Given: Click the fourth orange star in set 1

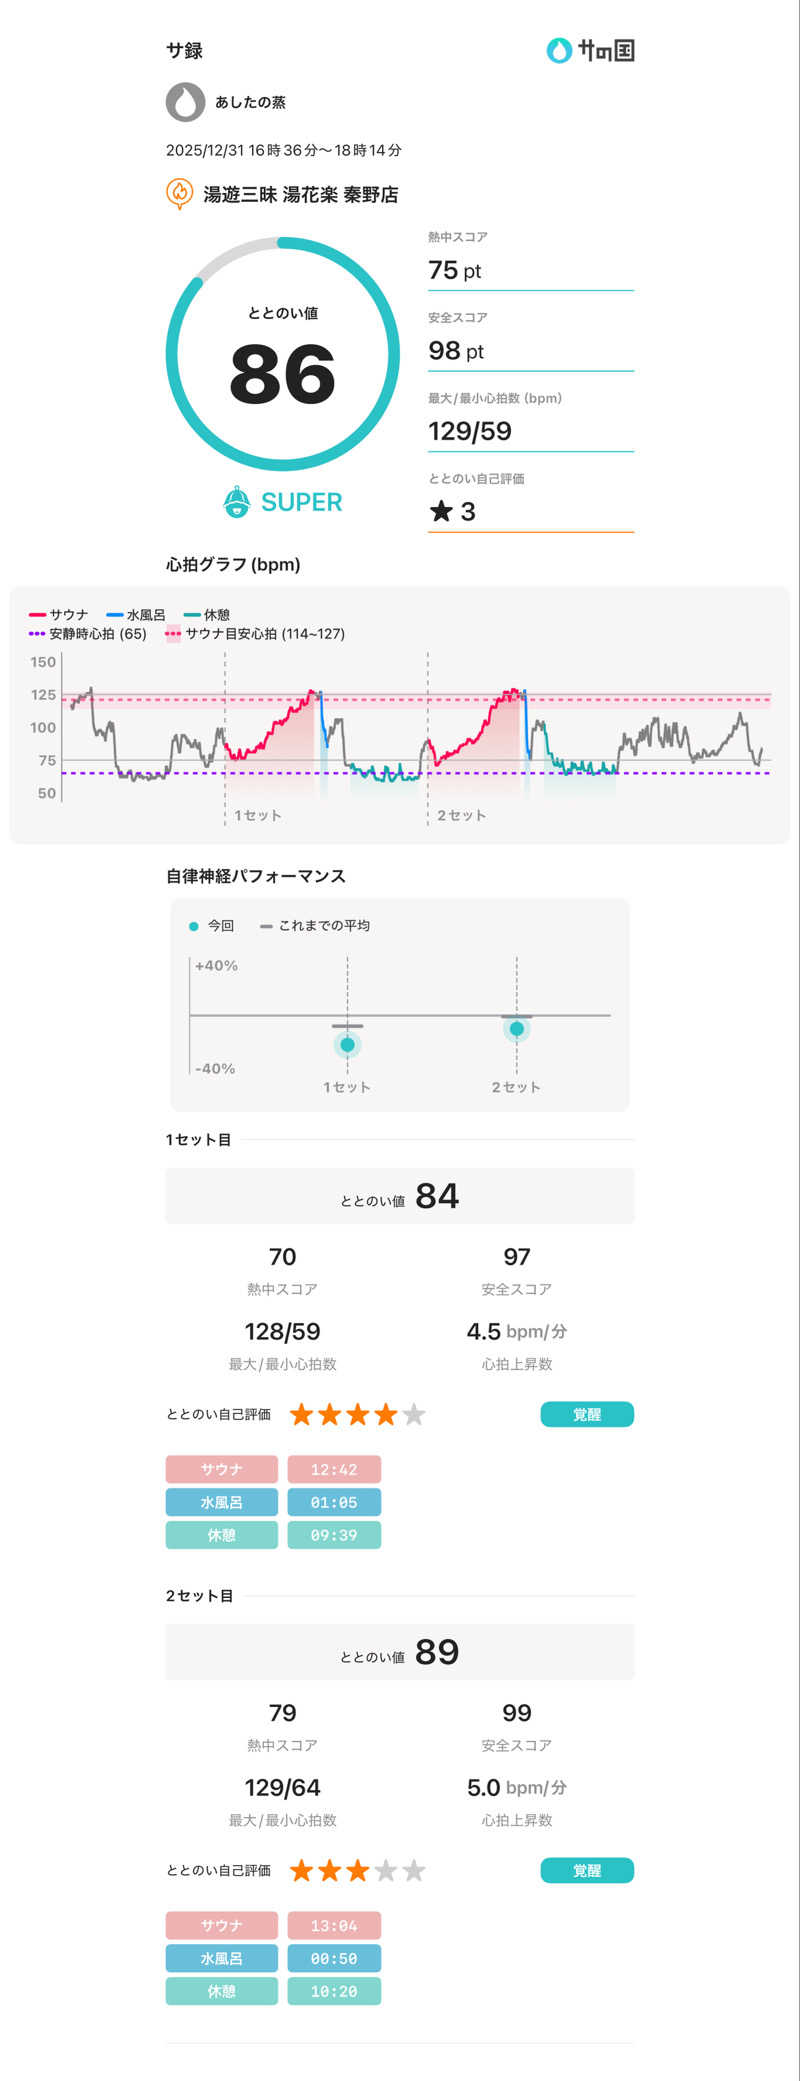Looking at the screenshot, I should click(x=386, y=1415).
